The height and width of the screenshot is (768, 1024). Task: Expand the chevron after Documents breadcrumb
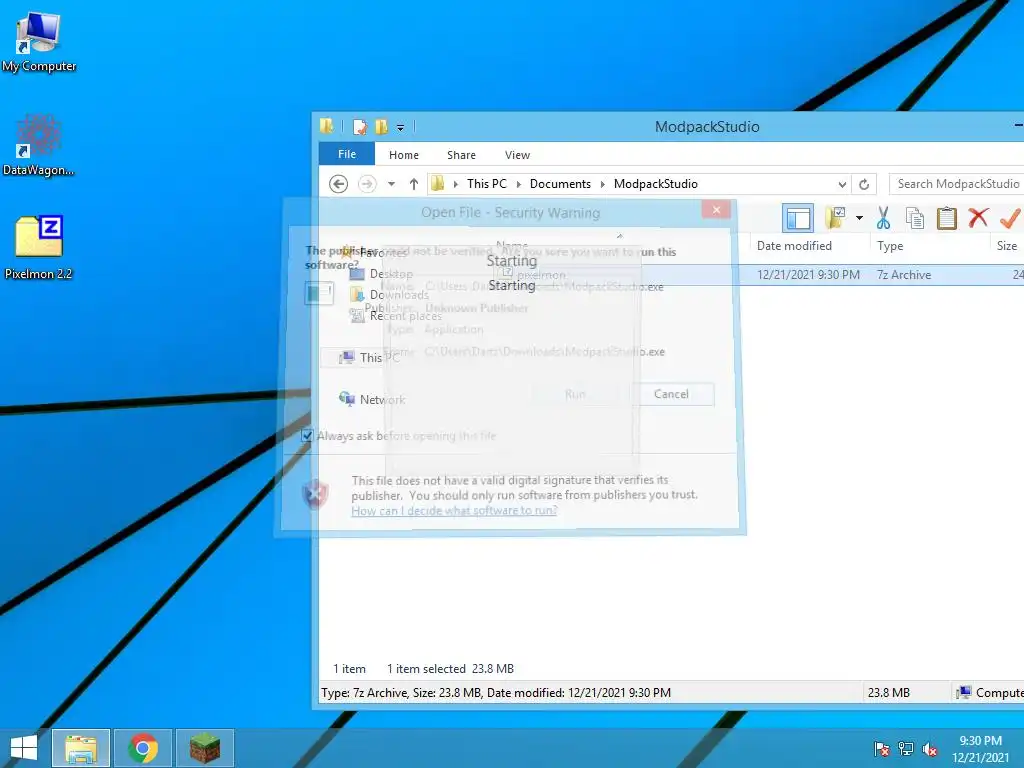click(602, 184)
